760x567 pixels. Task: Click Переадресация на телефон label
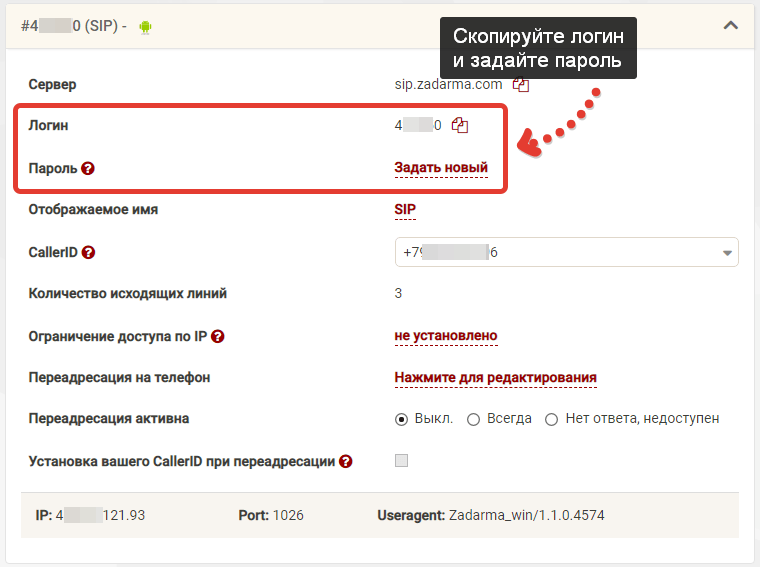pos(119,378)
